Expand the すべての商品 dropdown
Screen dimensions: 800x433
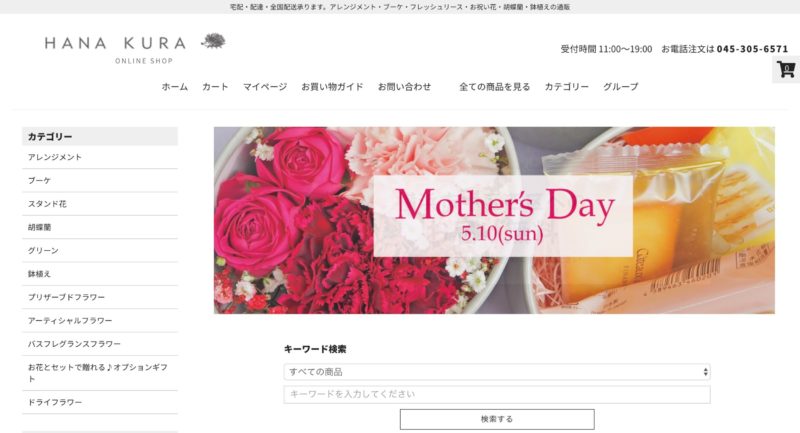[497, 372]
